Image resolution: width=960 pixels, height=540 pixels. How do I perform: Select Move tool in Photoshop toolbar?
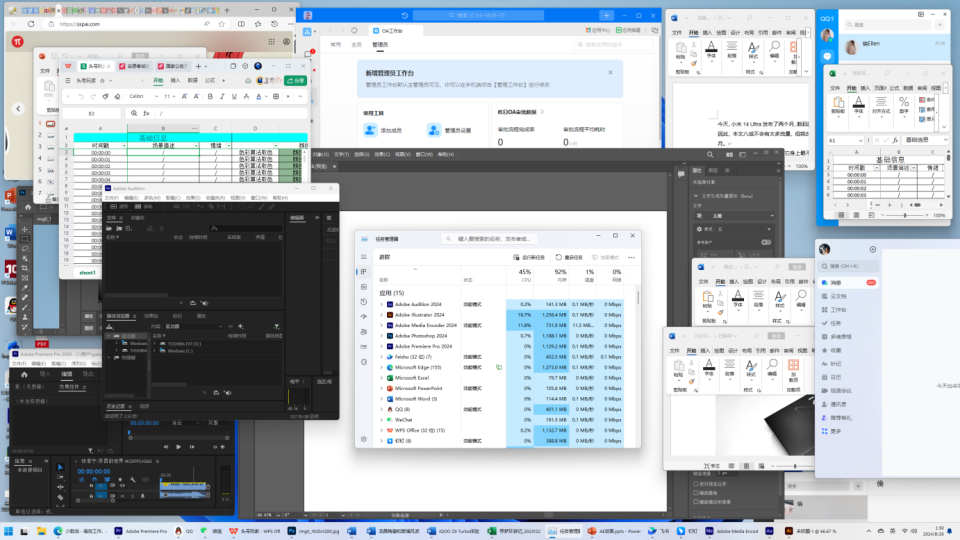[x=24, y=230]
